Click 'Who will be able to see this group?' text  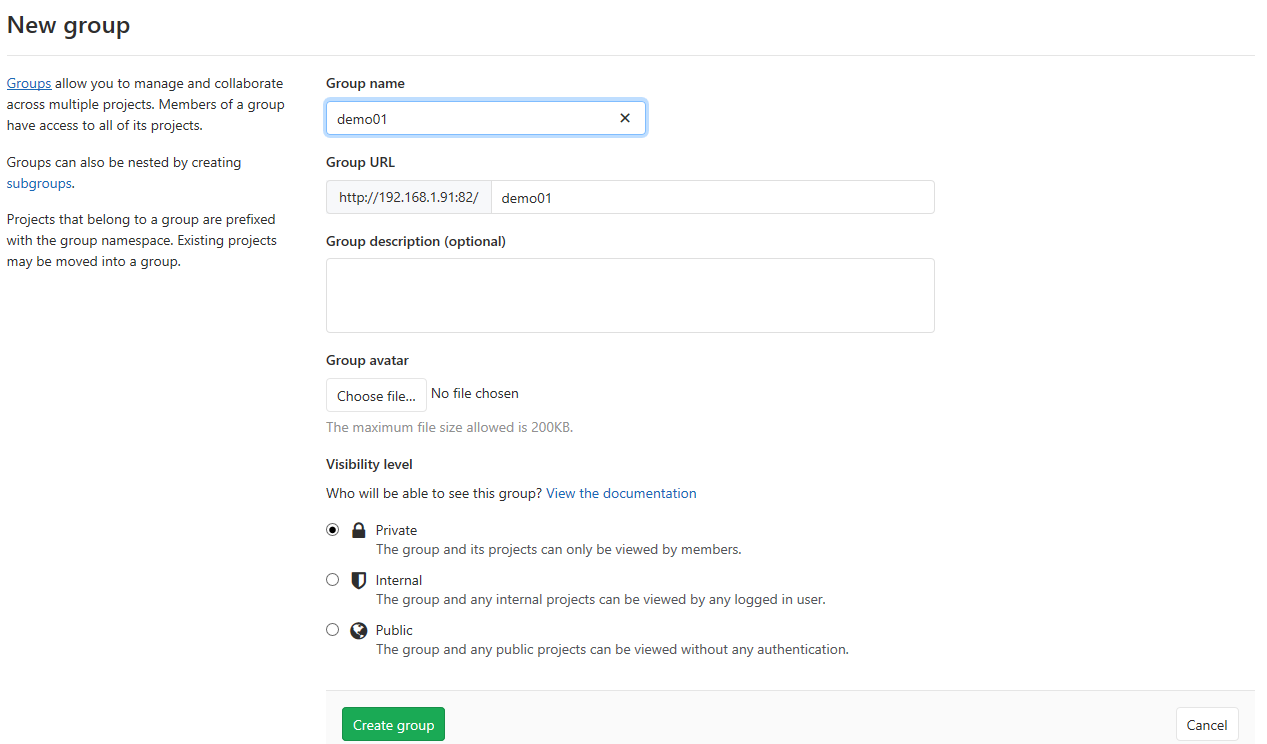434,493
